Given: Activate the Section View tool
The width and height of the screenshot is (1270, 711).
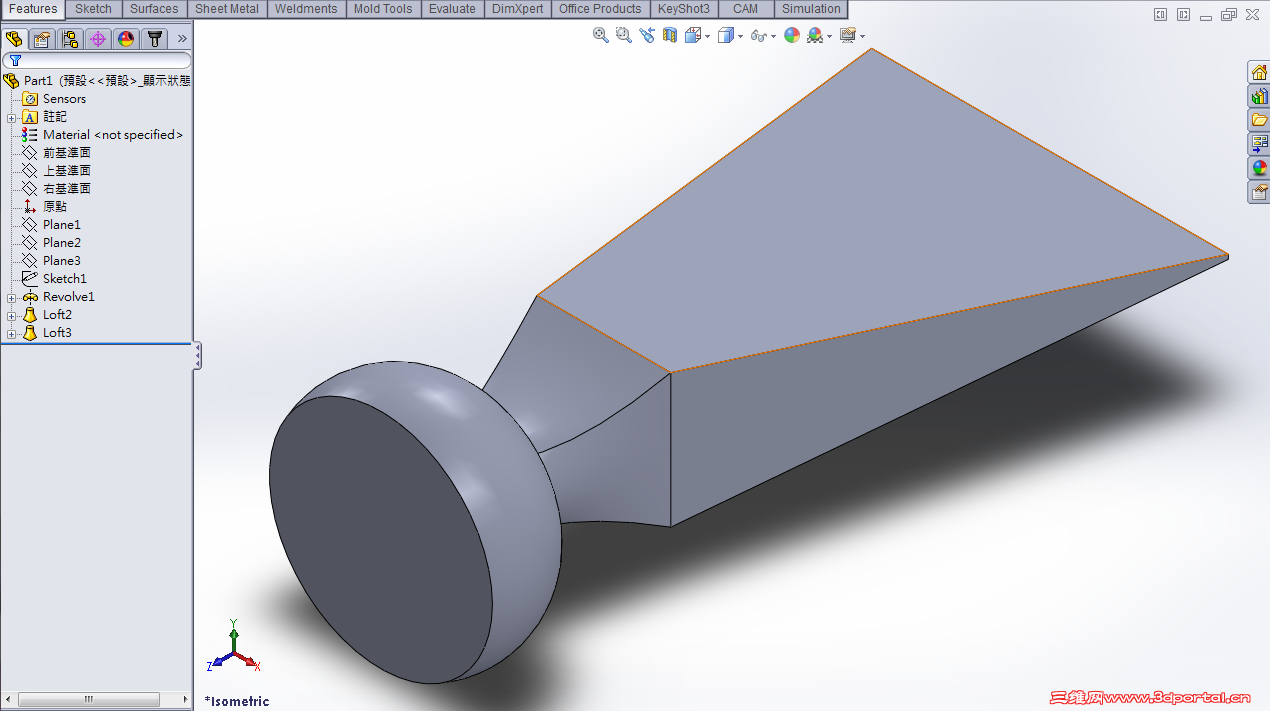Looking at the screenshot, I should click(670, 35).
